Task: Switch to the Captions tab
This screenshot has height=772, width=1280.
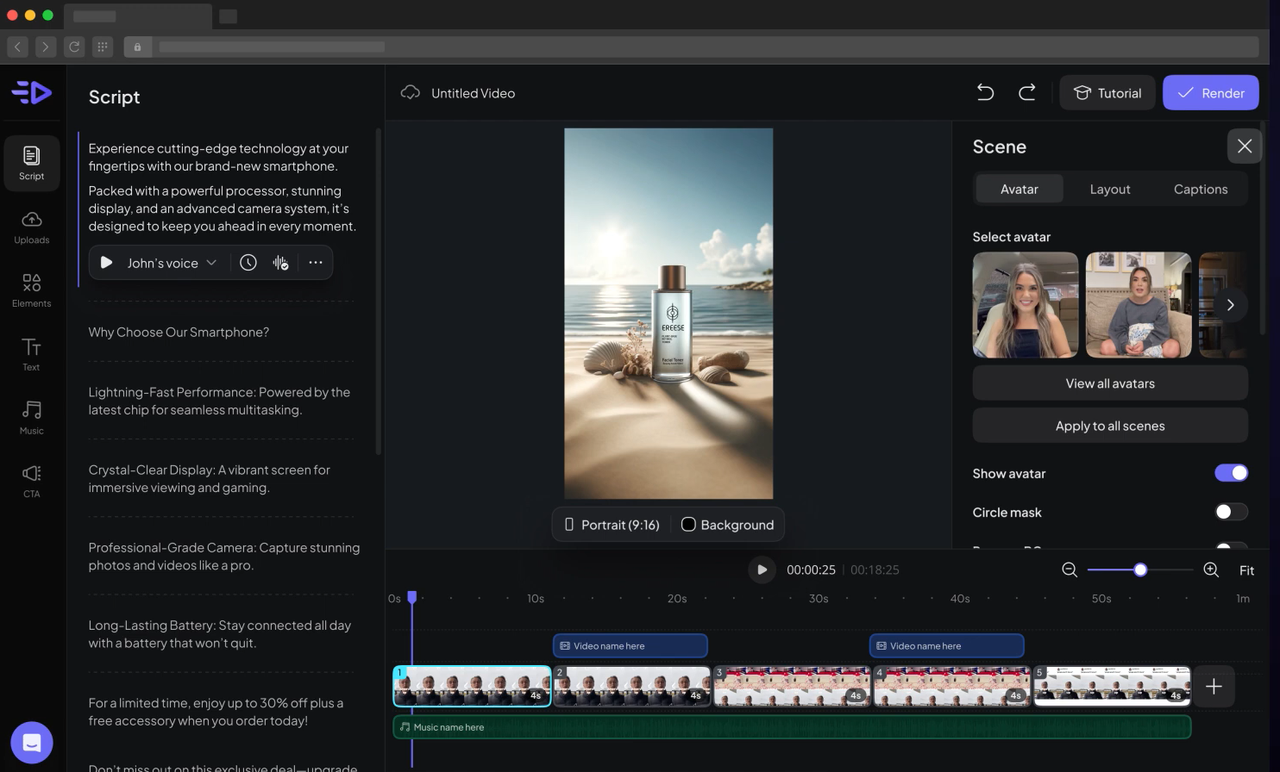Action: 1200,189
